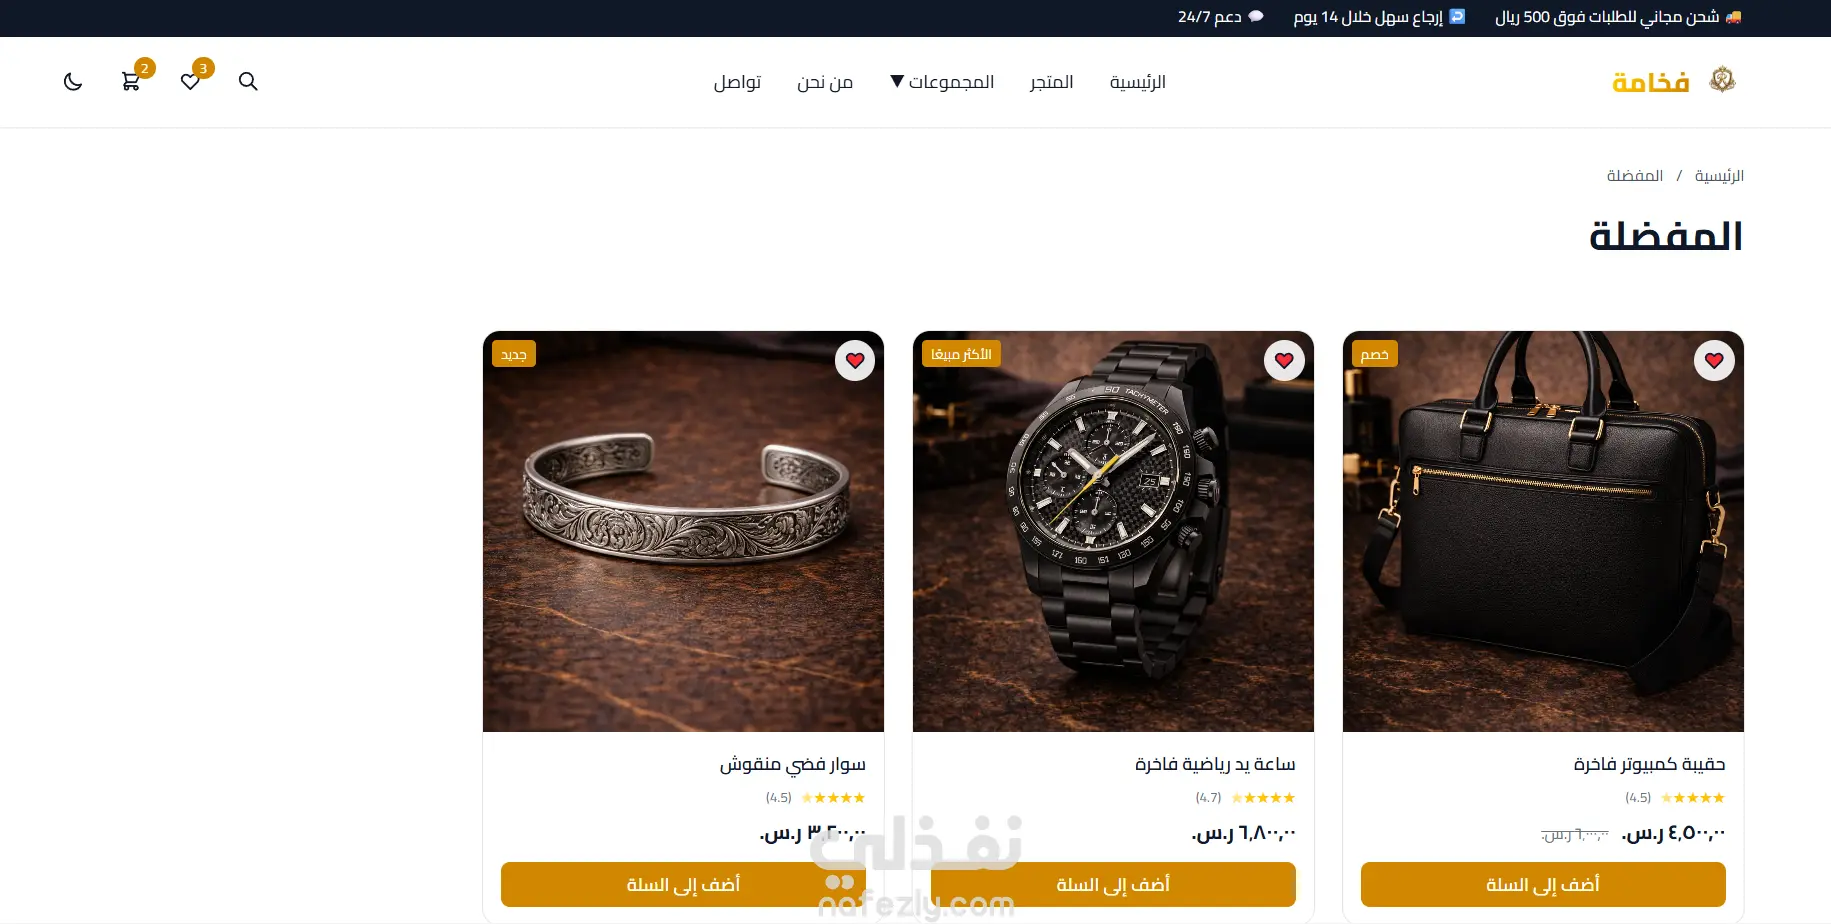Remove laptop bag from favorites heart
Screen dimensions: 1831x924
coord(1714,360)
